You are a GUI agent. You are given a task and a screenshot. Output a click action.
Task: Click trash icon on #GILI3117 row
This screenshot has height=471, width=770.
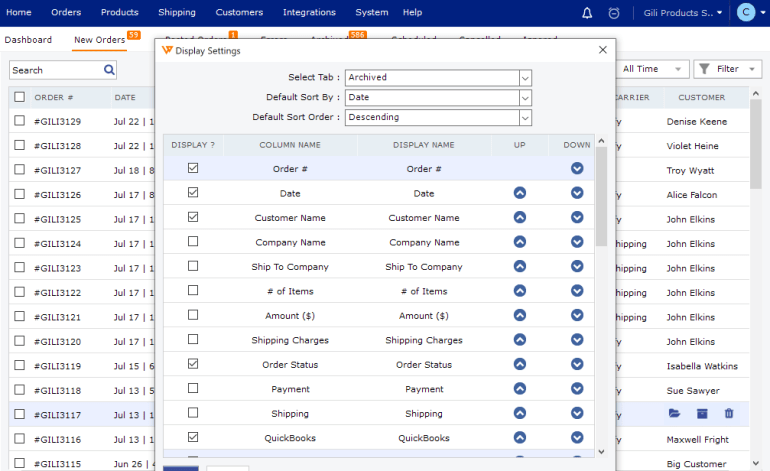(x=729, y=414)
